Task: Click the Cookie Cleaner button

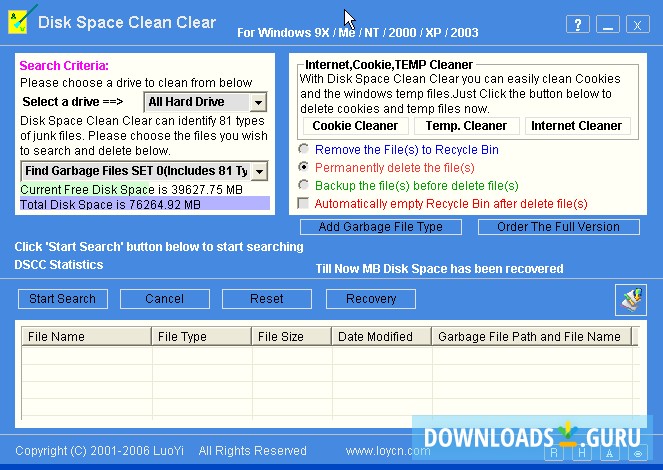Action: [355, 126]
